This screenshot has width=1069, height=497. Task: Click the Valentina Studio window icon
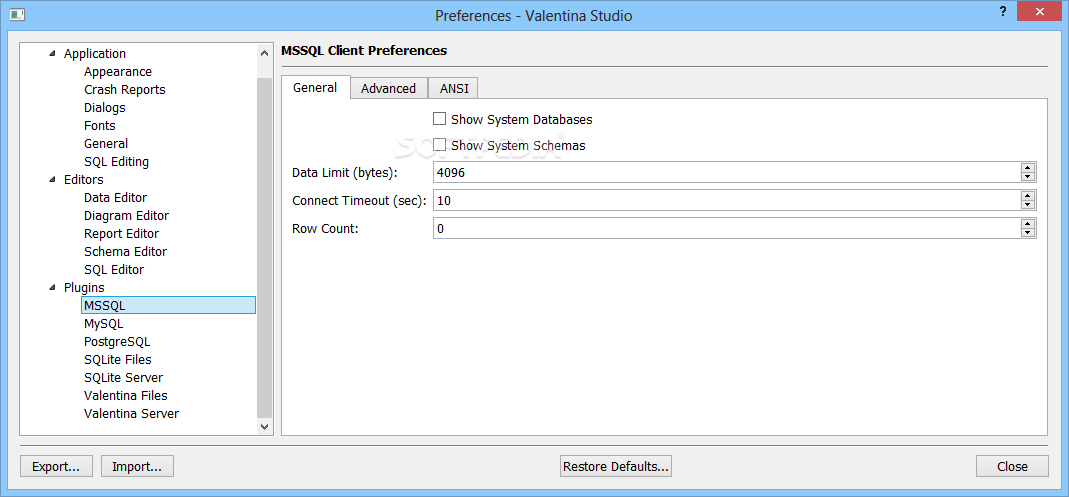[17, 14]
